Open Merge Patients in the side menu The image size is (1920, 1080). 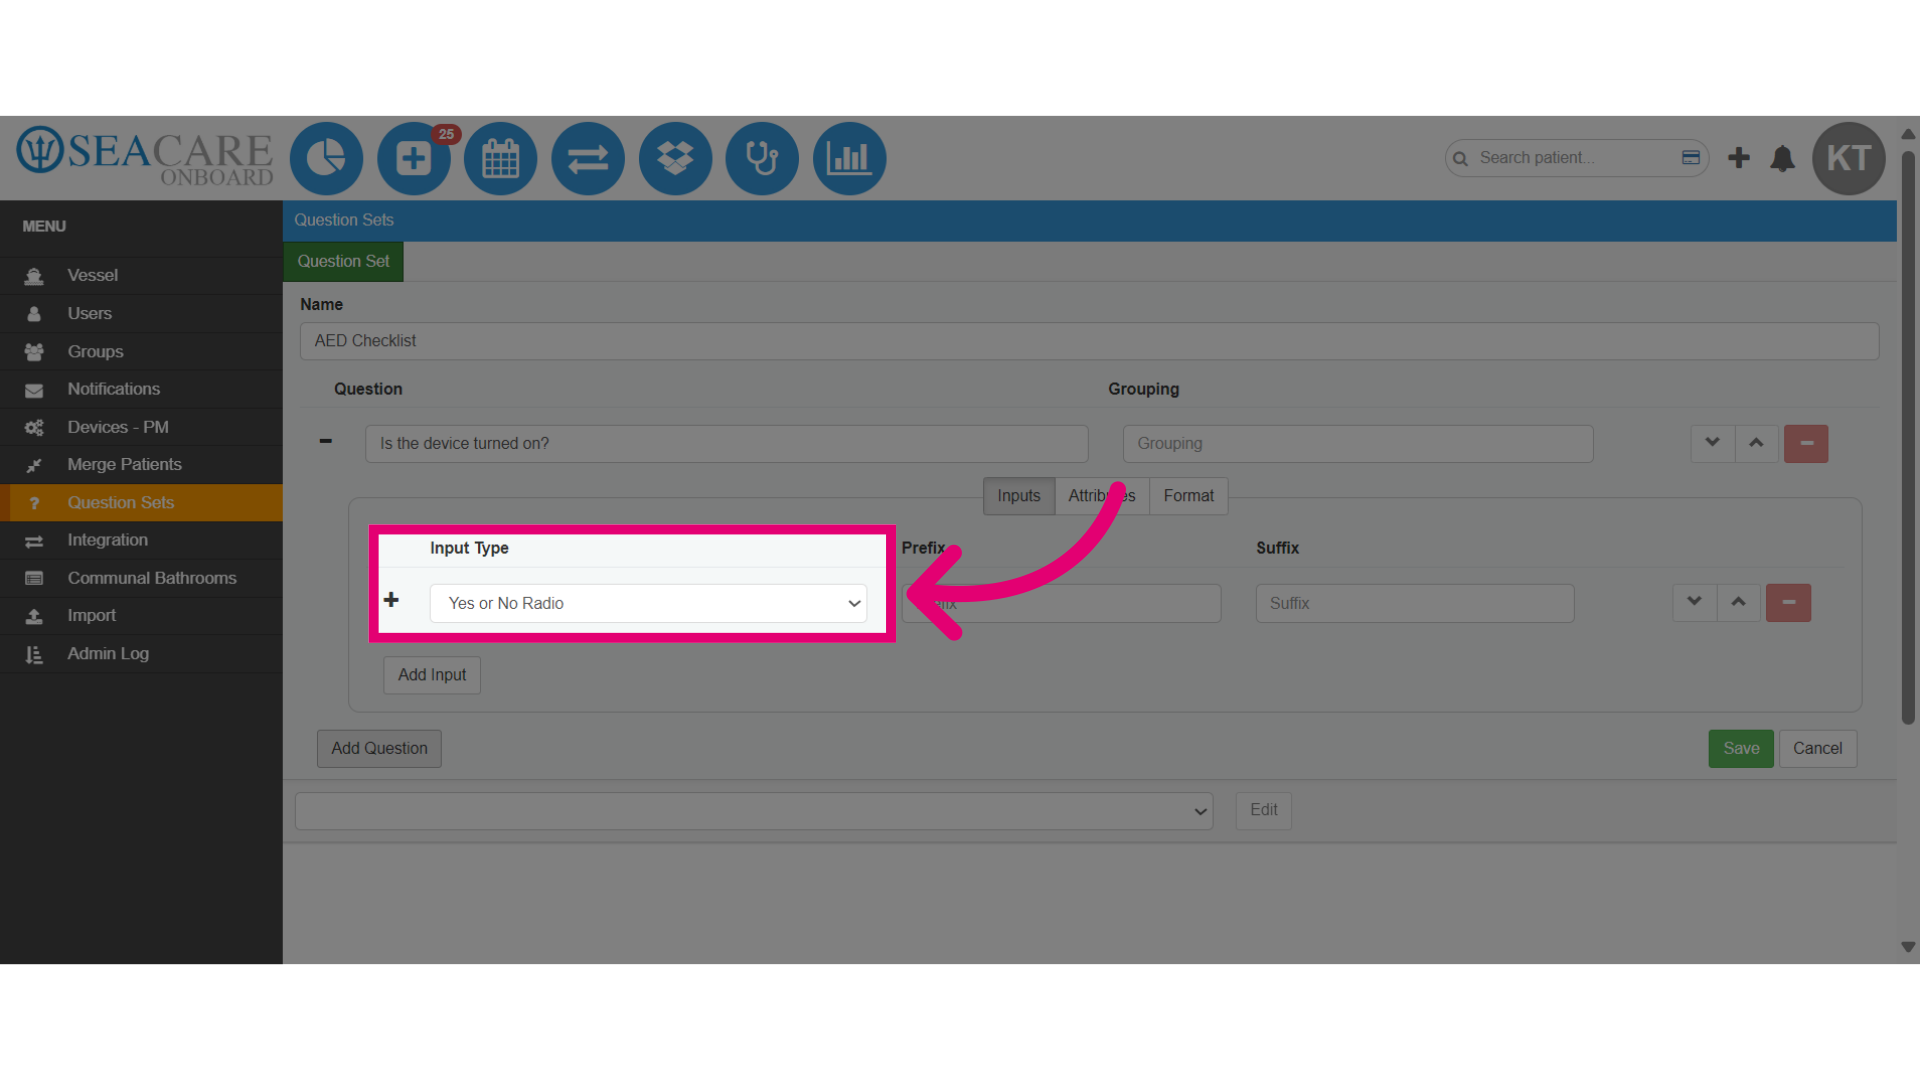pos(141,464)
